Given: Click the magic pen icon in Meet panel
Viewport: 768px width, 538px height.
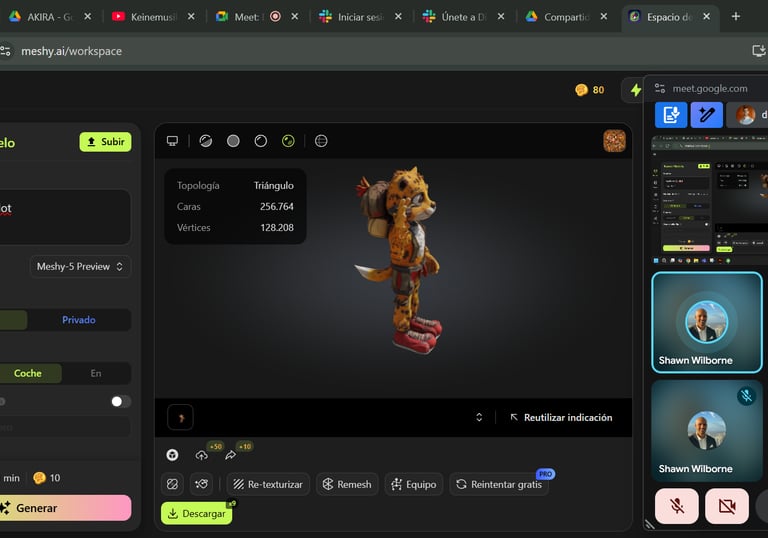Looking at the screenshot, I should [x=706, y=115].
